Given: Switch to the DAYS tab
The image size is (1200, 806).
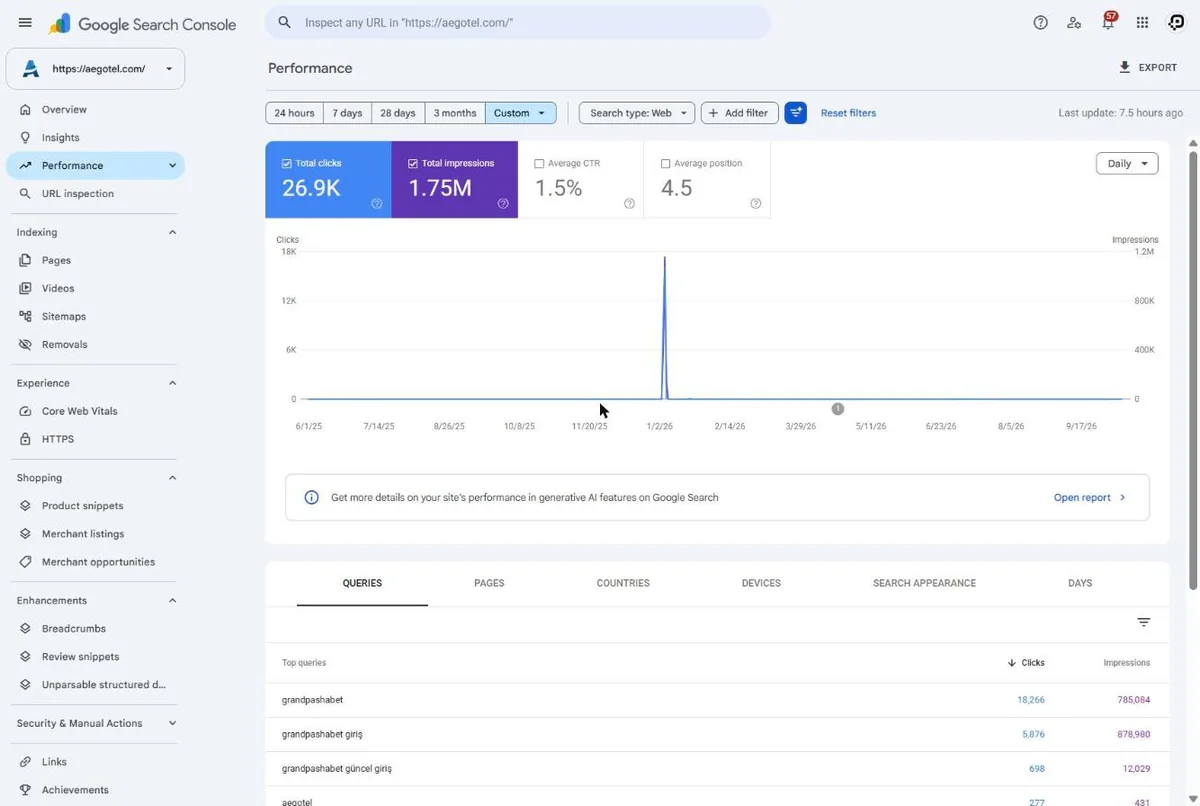Looking at the screenshot, I should click(1080, 583).
